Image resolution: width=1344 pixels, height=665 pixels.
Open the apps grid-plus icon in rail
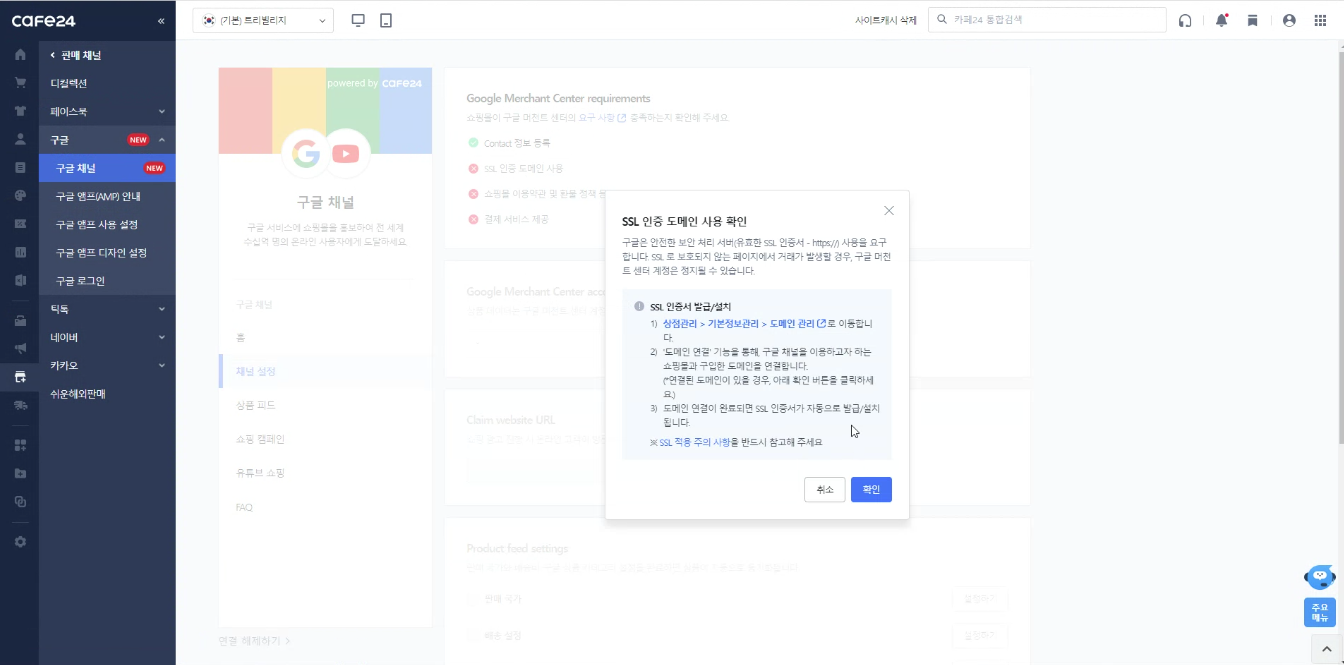click(x=20, y=445)
